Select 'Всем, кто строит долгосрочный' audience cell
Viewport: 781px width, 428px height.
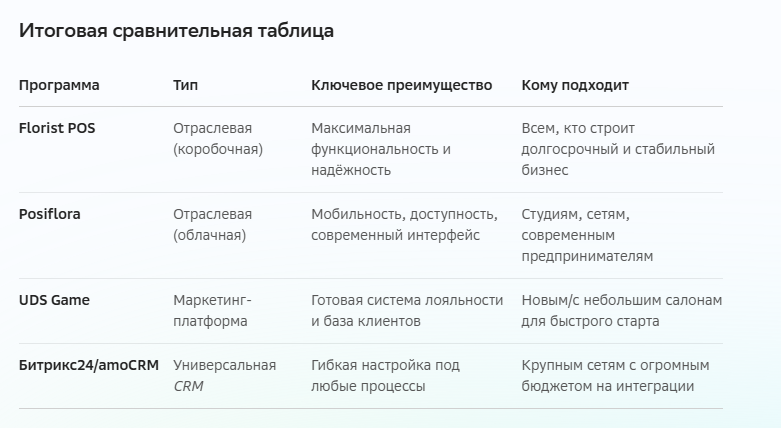pos(618,149)
